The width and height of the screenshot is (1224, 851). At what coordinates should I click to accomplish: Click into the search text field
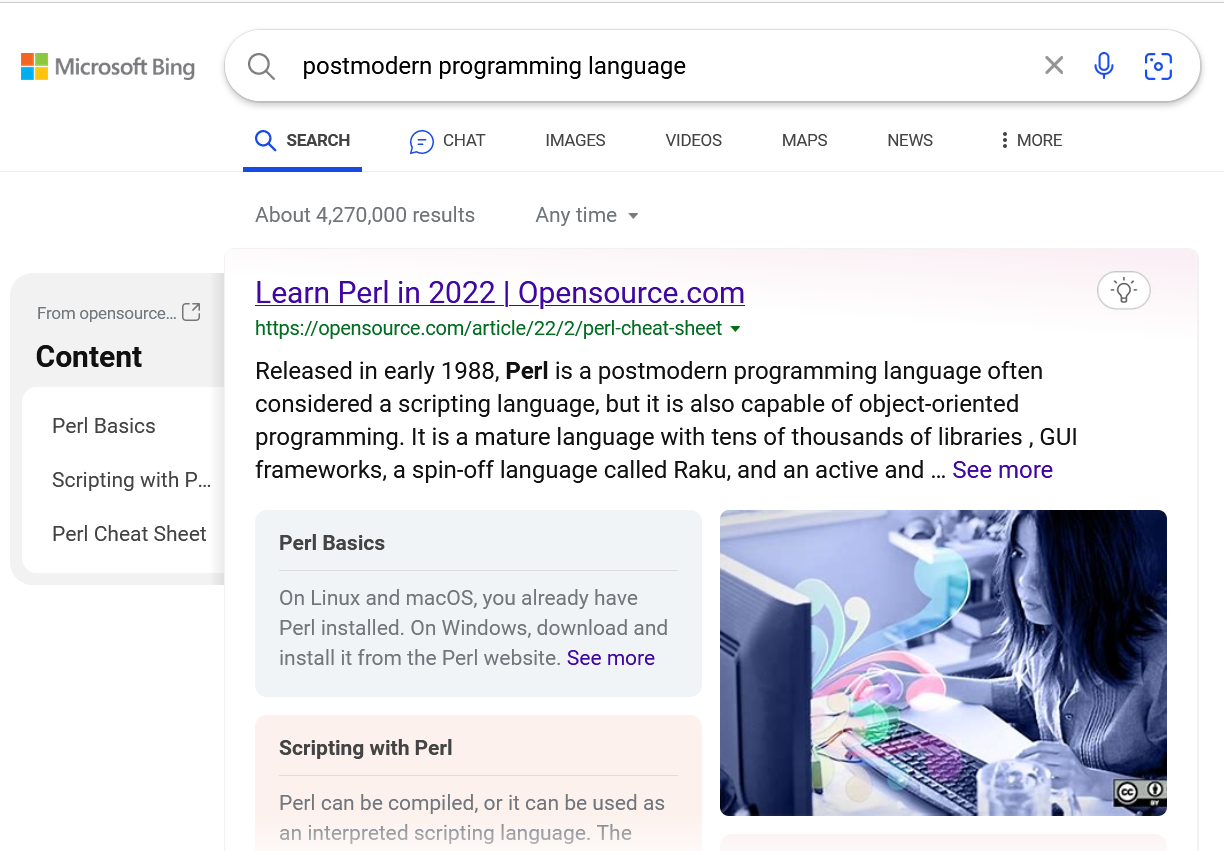pyautogui.click(x=650, y=66)
